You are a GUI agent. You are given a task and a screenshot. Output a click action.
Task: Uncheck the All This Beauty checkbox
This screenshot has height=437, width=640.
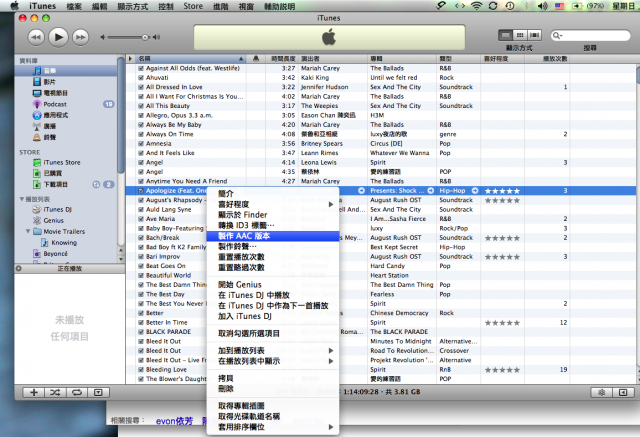141,106
